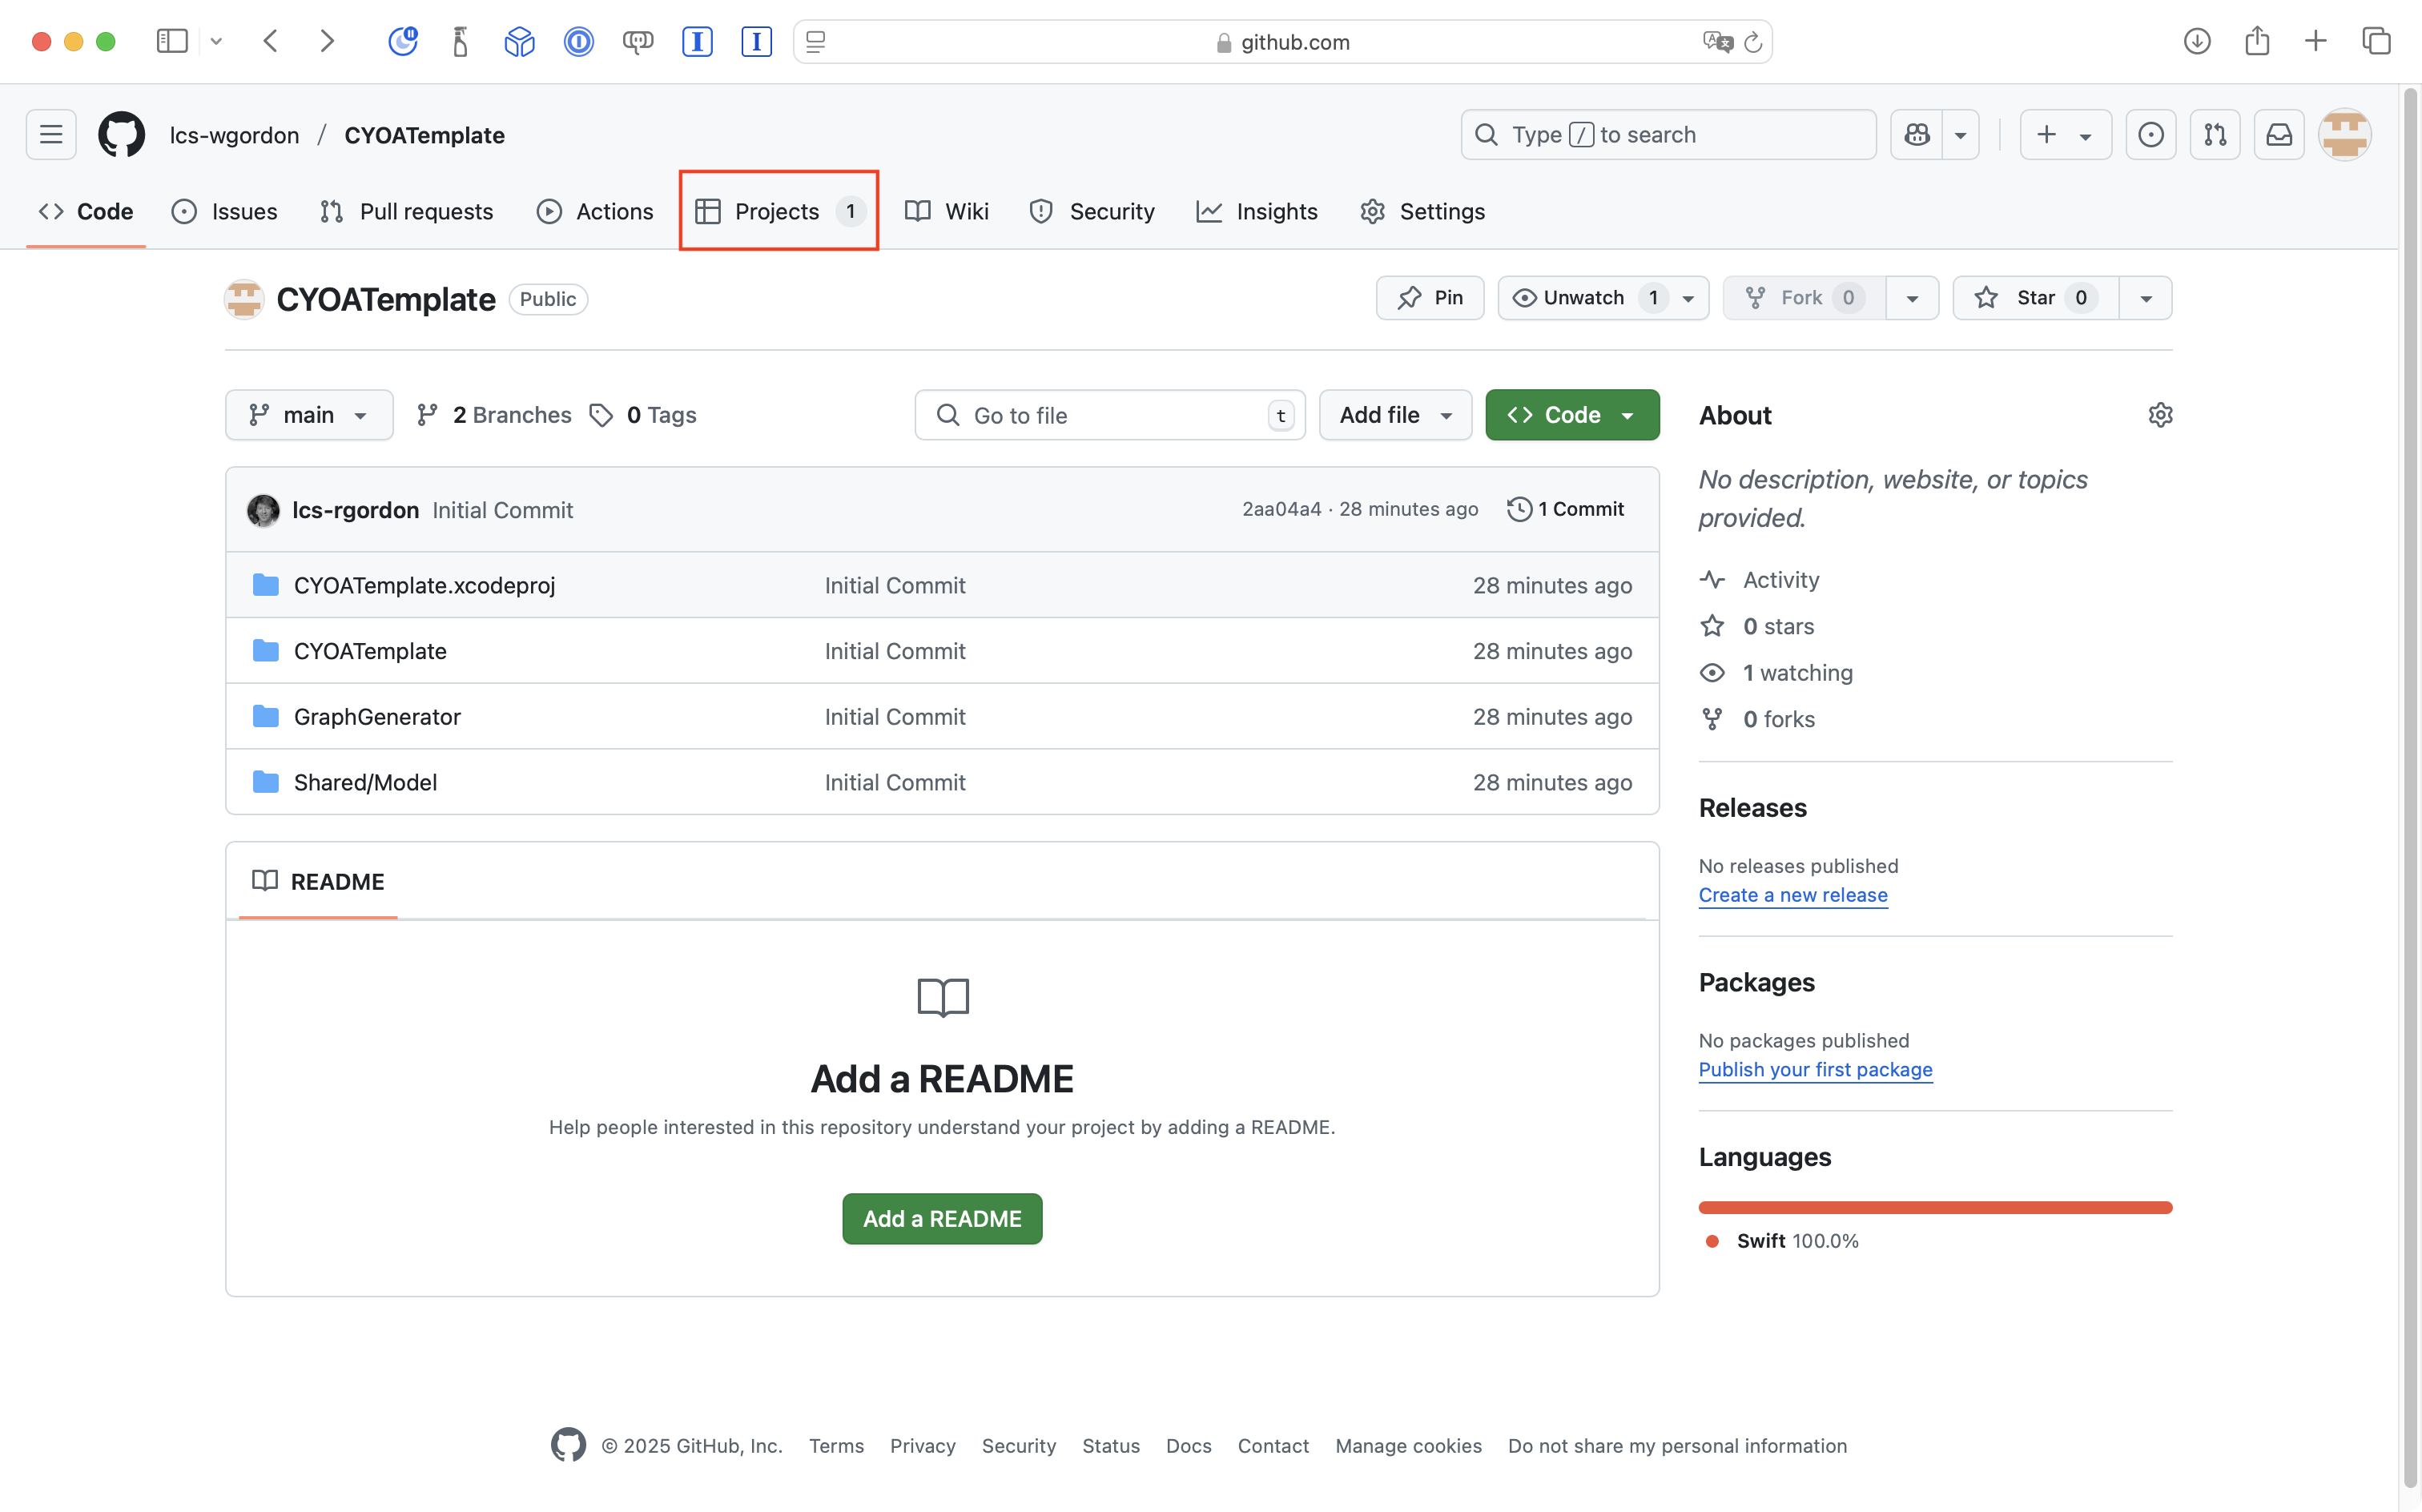Screen dimensions: 2422x1512
Task: Click the Safari reload page icon
Action: [1752, 42]
